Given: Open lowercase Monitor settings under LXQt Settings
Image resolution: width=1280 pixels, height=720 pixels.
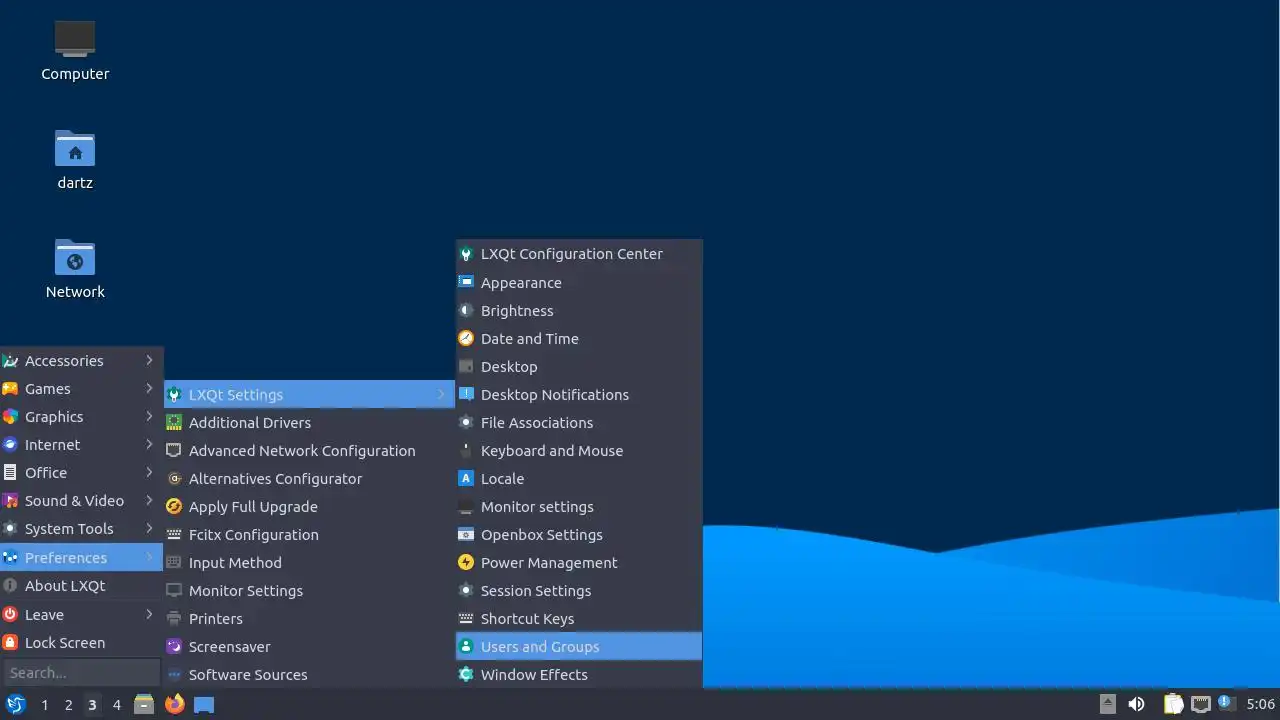Looking at the screenshot, I should coord(579,507).
